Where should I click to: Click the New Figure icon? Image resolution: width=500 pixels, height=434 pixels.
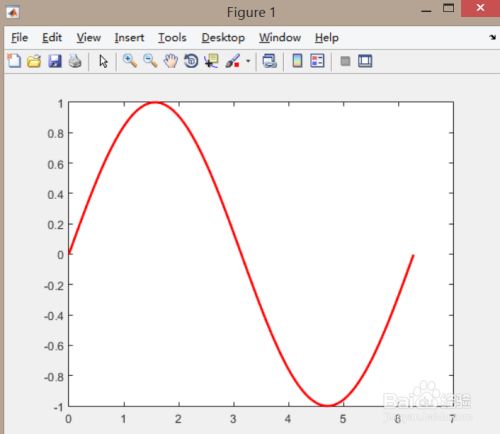[x=14, y=61]
